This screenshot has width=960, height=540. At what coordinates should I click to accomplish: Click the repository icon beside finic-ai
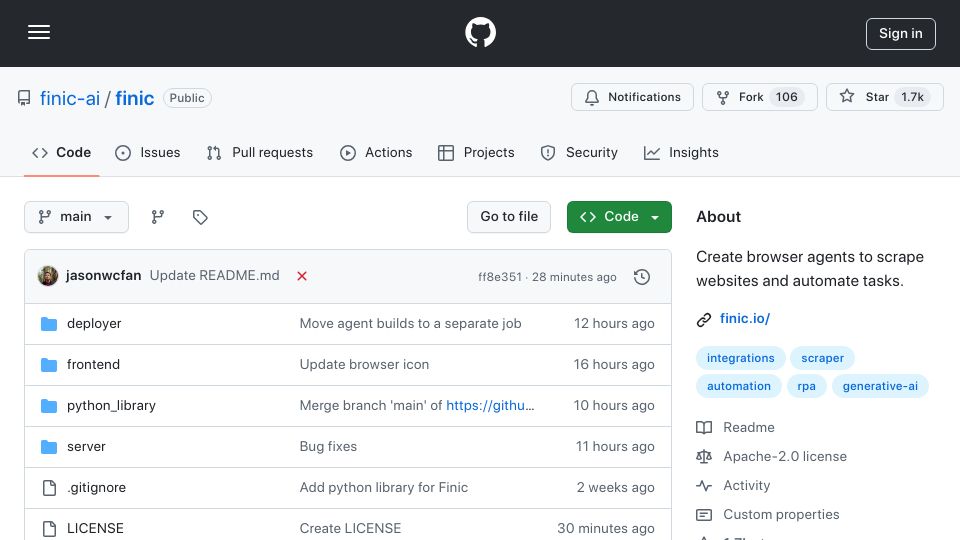[x=24, y=98]
